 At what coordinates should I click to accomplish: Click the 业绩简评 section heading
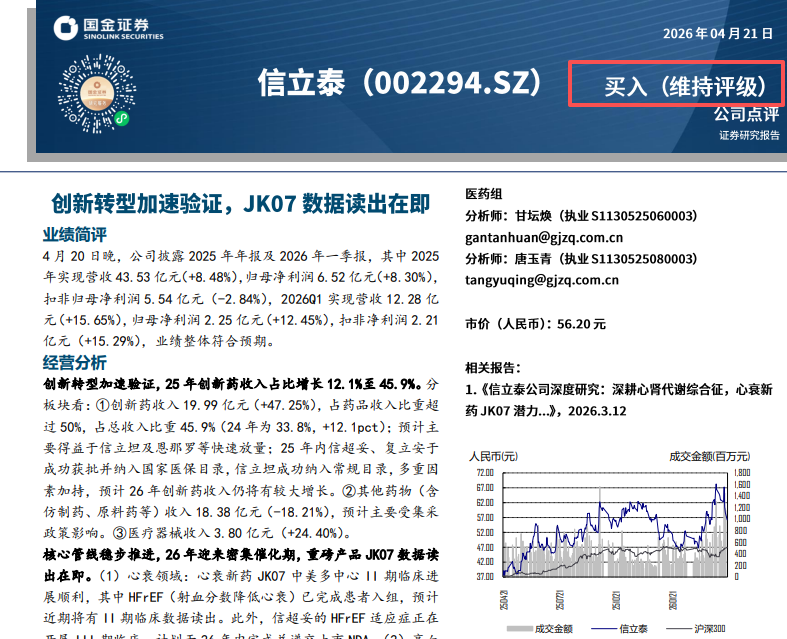pos(74,234)
